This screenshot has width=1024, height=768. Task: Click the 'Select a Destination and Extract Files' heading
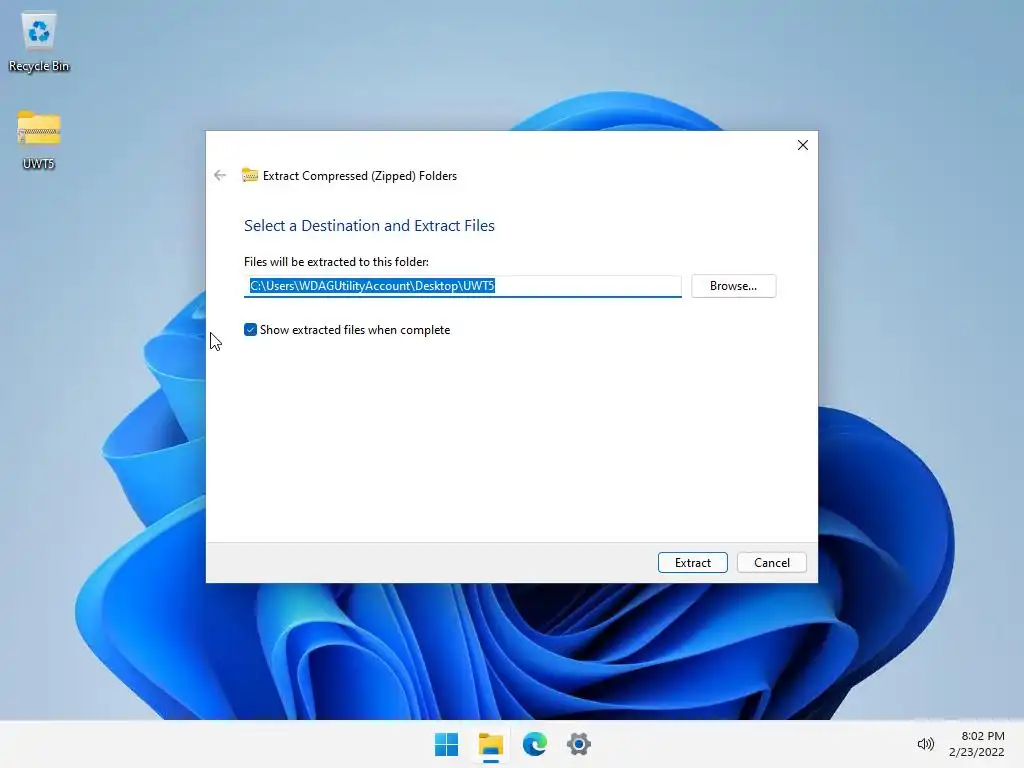click(369, 225)
